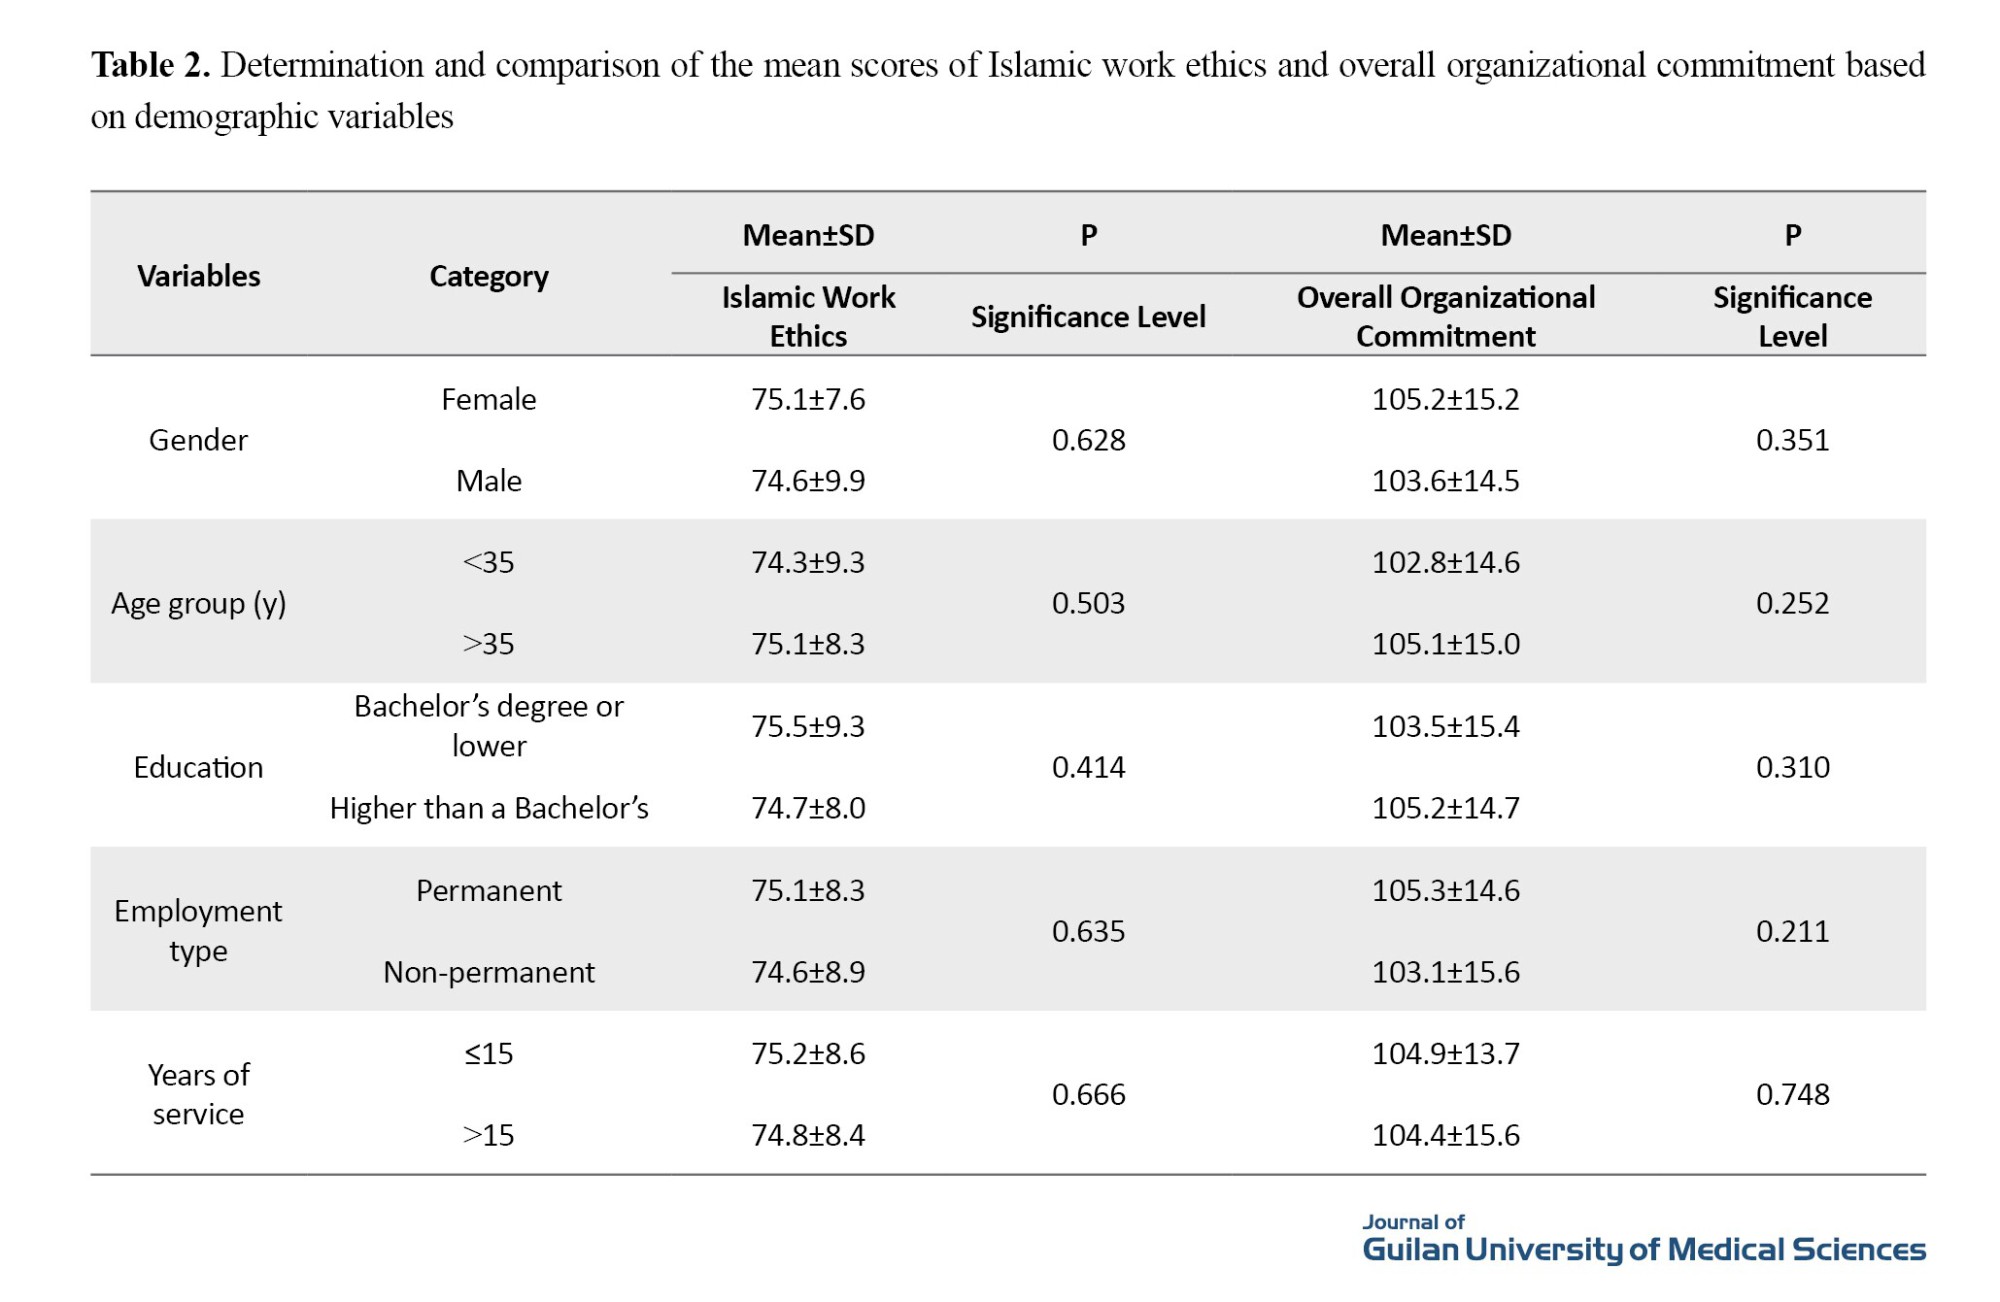This screenshot has width=2000, height=1302.
Task: Click the 0.628 significance value
Action: pyautogui.click(x=1088, y=440)
